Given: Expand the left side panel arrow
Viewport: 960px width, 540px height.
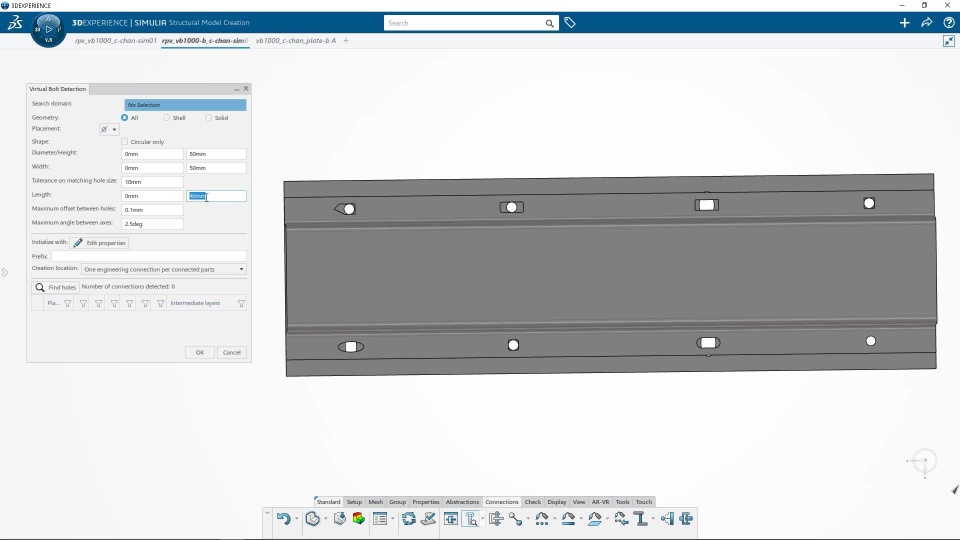Looking at the screenshot, I should (x=4, y=272).
